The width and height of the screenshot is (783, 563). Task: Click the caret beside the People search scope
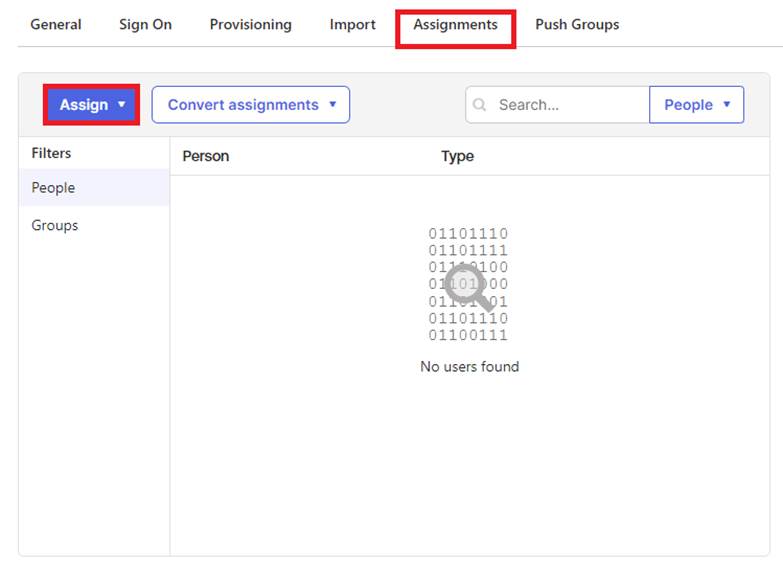pyautogui.click(x=726, y=105)
